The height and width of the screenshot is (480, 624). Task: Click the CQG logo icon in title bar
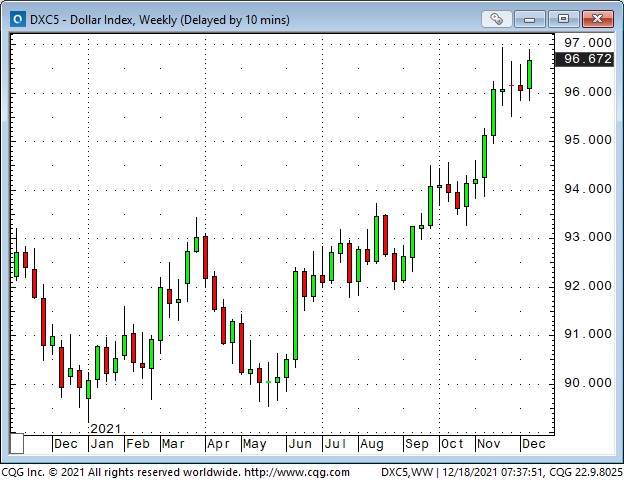pyautogui.click(x=18, y=19)
